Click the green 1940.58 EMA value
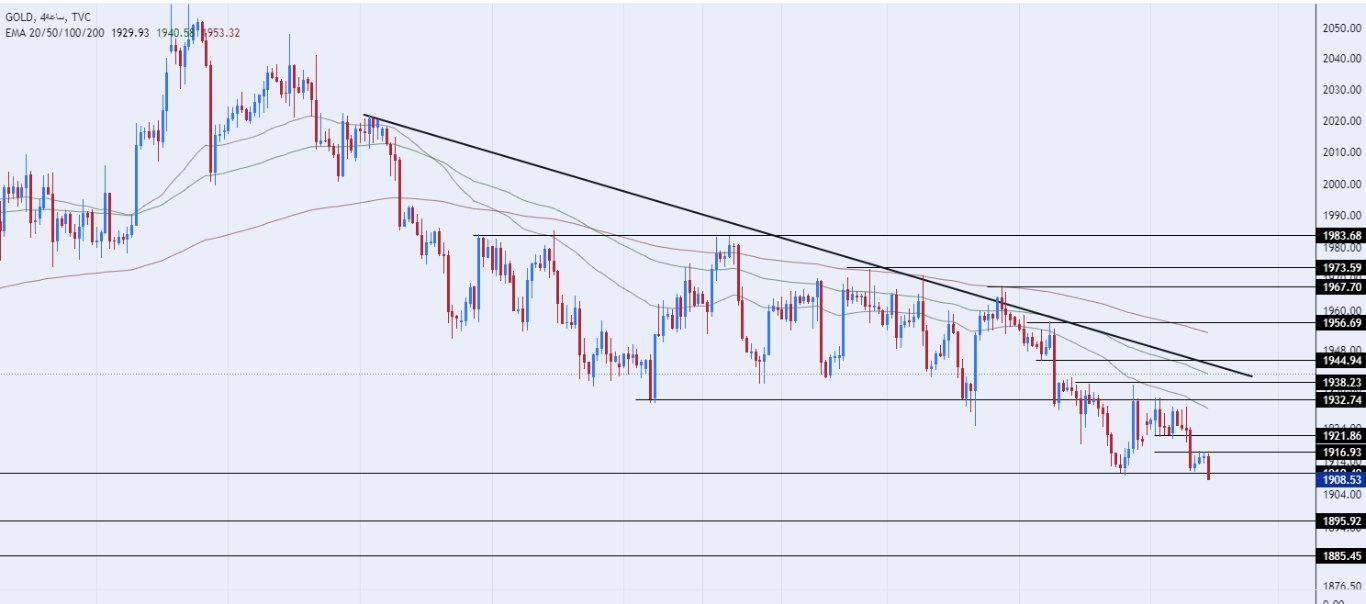1366x604 pixels. click(175, 32)
